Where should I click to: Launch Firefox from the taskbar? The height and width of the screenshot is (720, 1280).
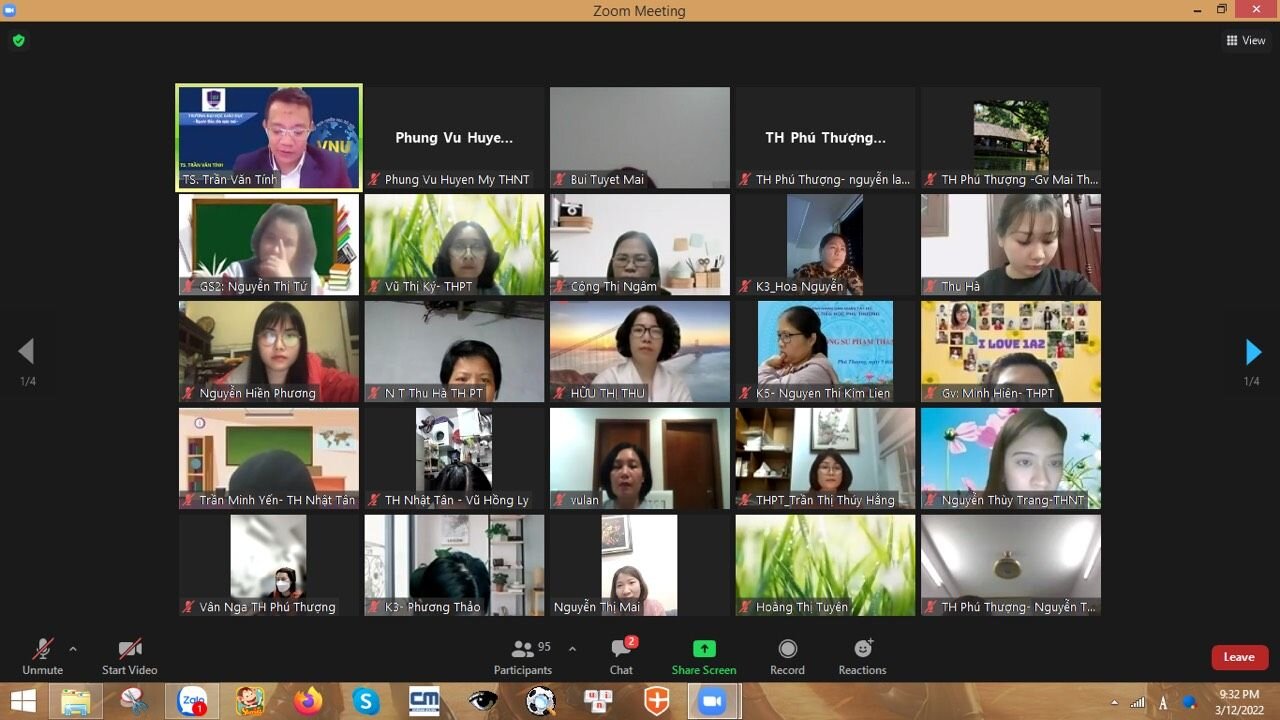click(x=308, y=701)
